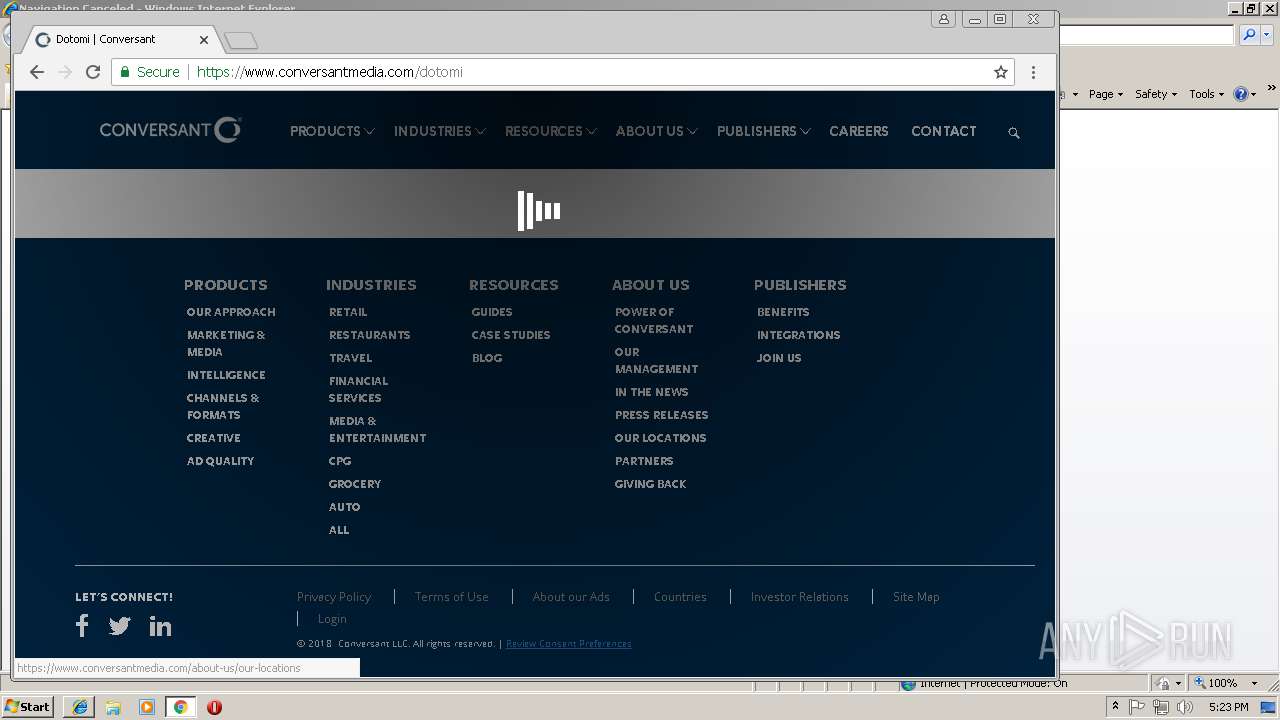Open the IE Help question mark icon
This screenshot has height=720, width=1280.
tap(1241, 94)
